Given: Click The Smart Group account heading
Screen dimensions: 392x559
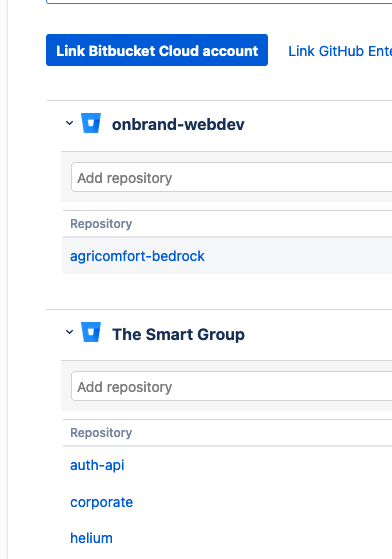Looking at the screenshot, I should pyautogui.click(x=178, y=334).
